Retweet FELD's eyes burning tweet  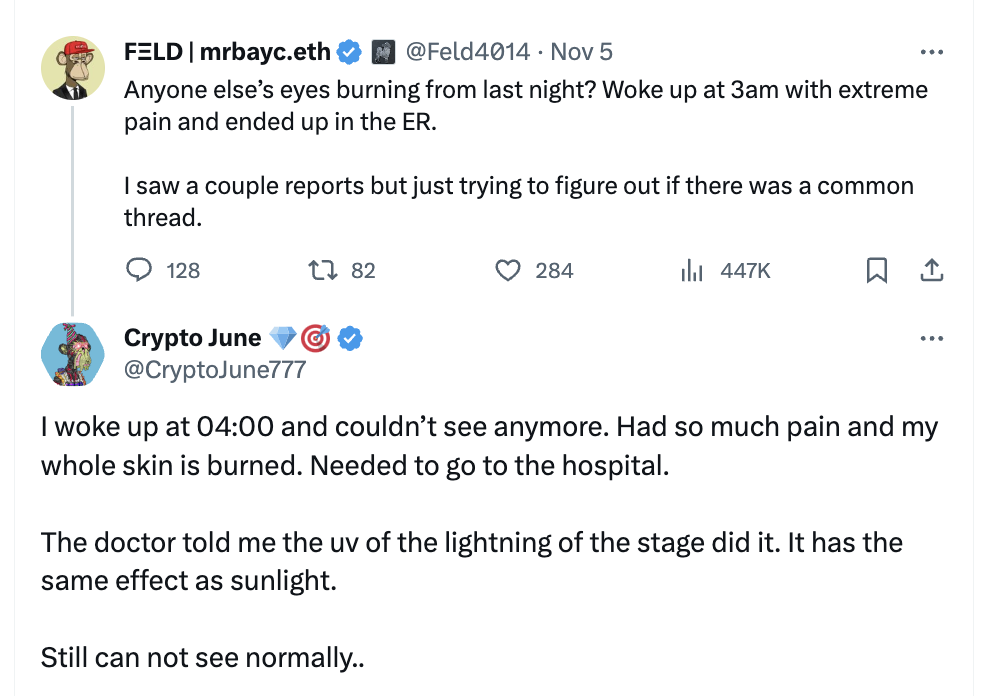pos(322,270)
